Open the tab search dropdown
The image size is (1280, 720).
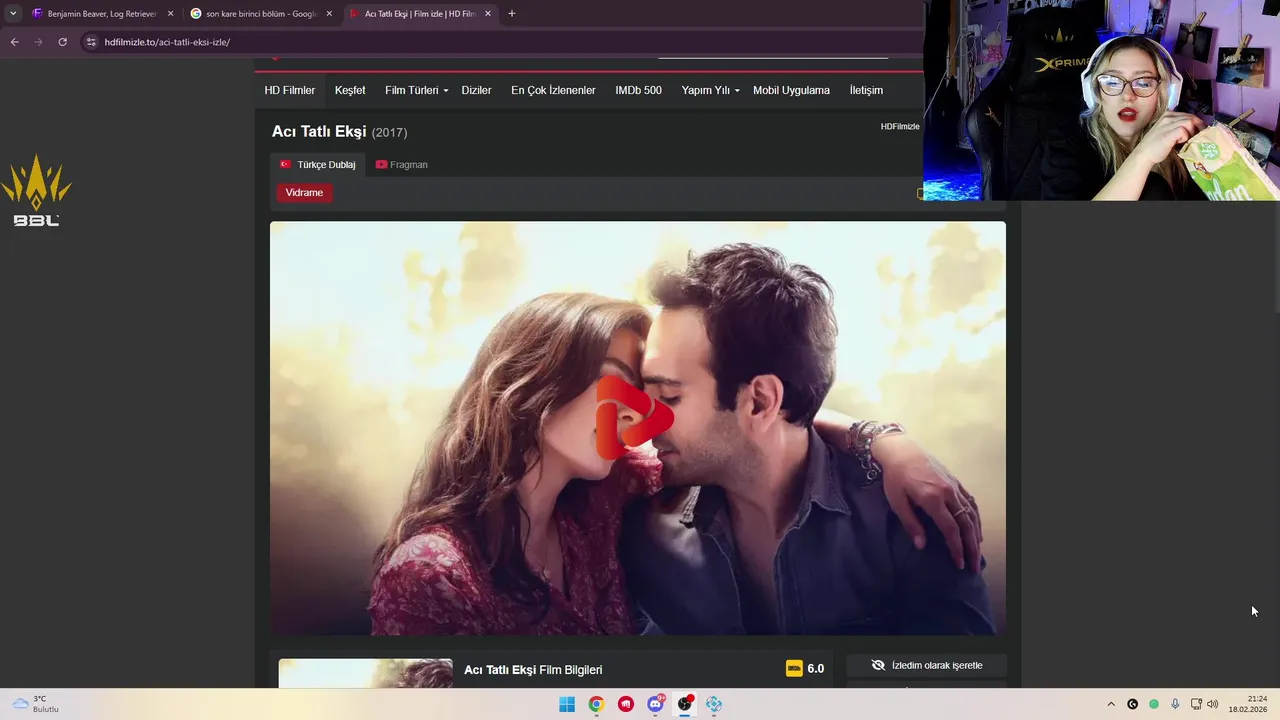[x=13, y=14]
